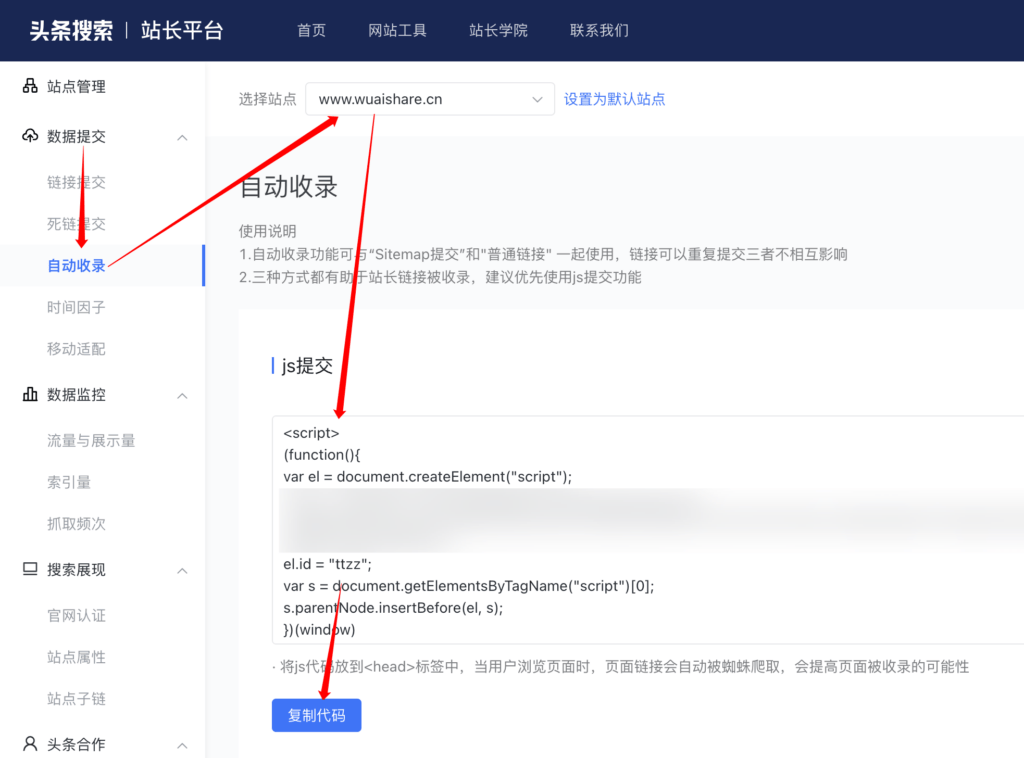This screenshot has height=758, width=1024.
Task: Click the dropdown arrow beside www.wuaishare.cn
Action: click(537, 100)
